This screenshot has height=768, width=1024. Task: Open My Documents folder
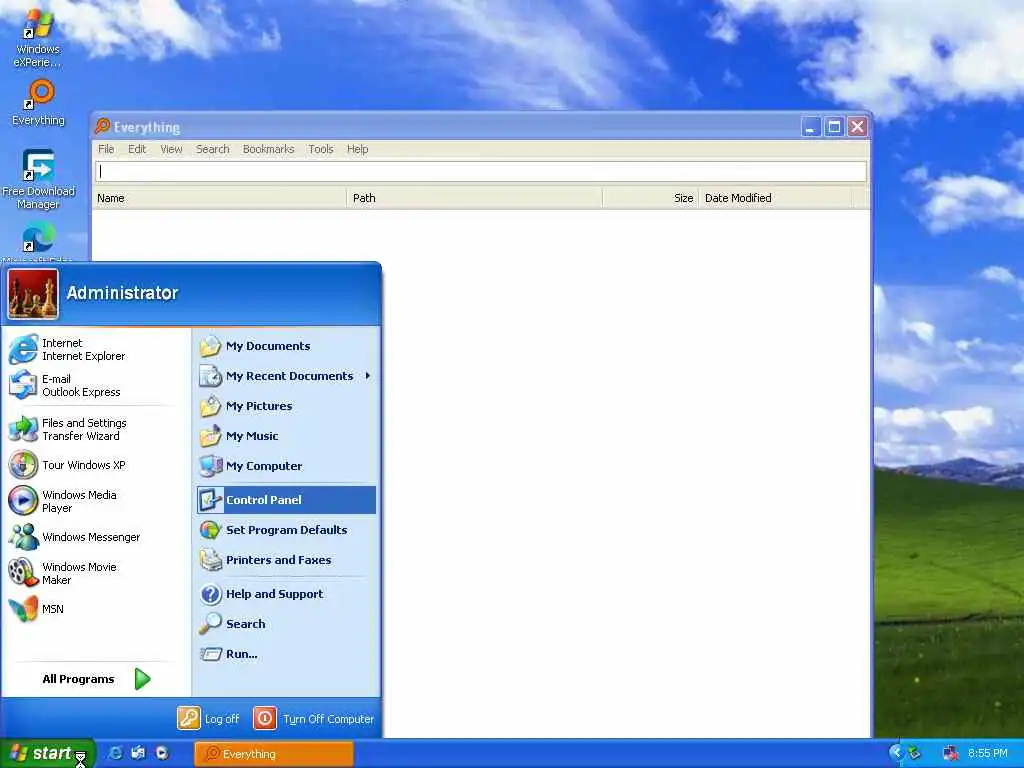coord(286,346)
